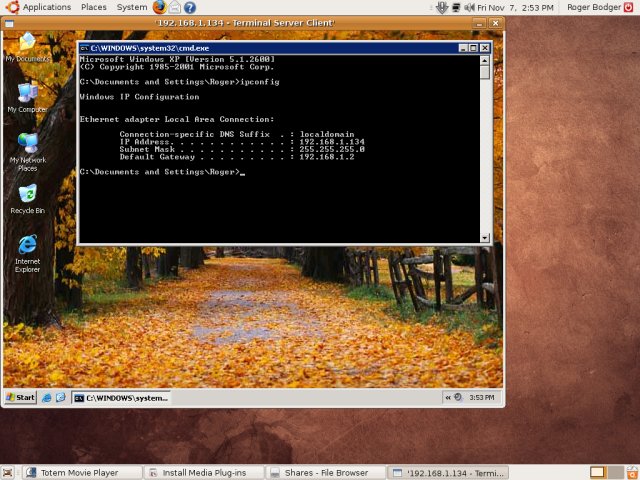Click cmd scrollbar up arrow
Image resolution: width=640 pixels, height=480 pixels.
point(484,60)
